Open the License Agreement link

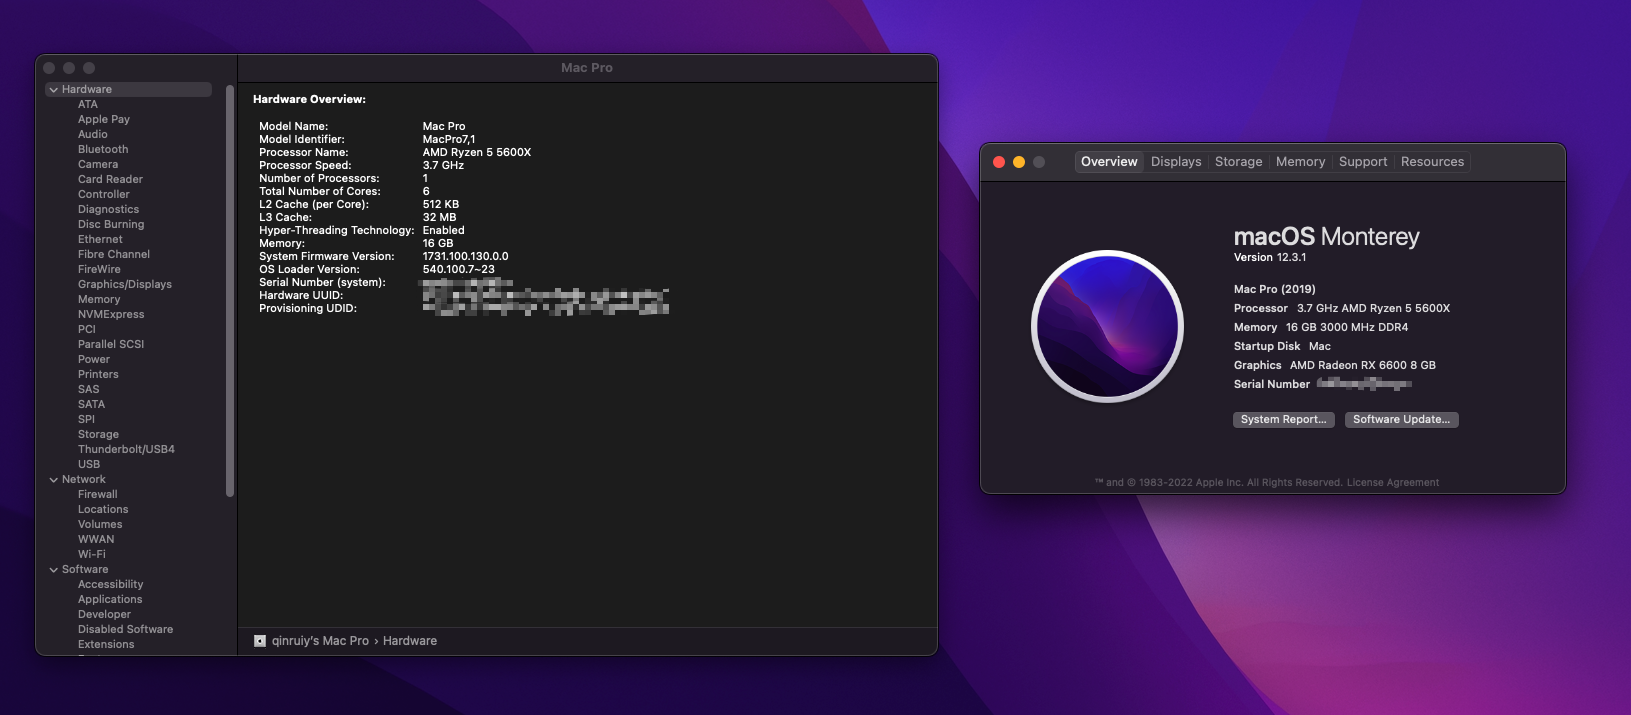coord(1392,483)
